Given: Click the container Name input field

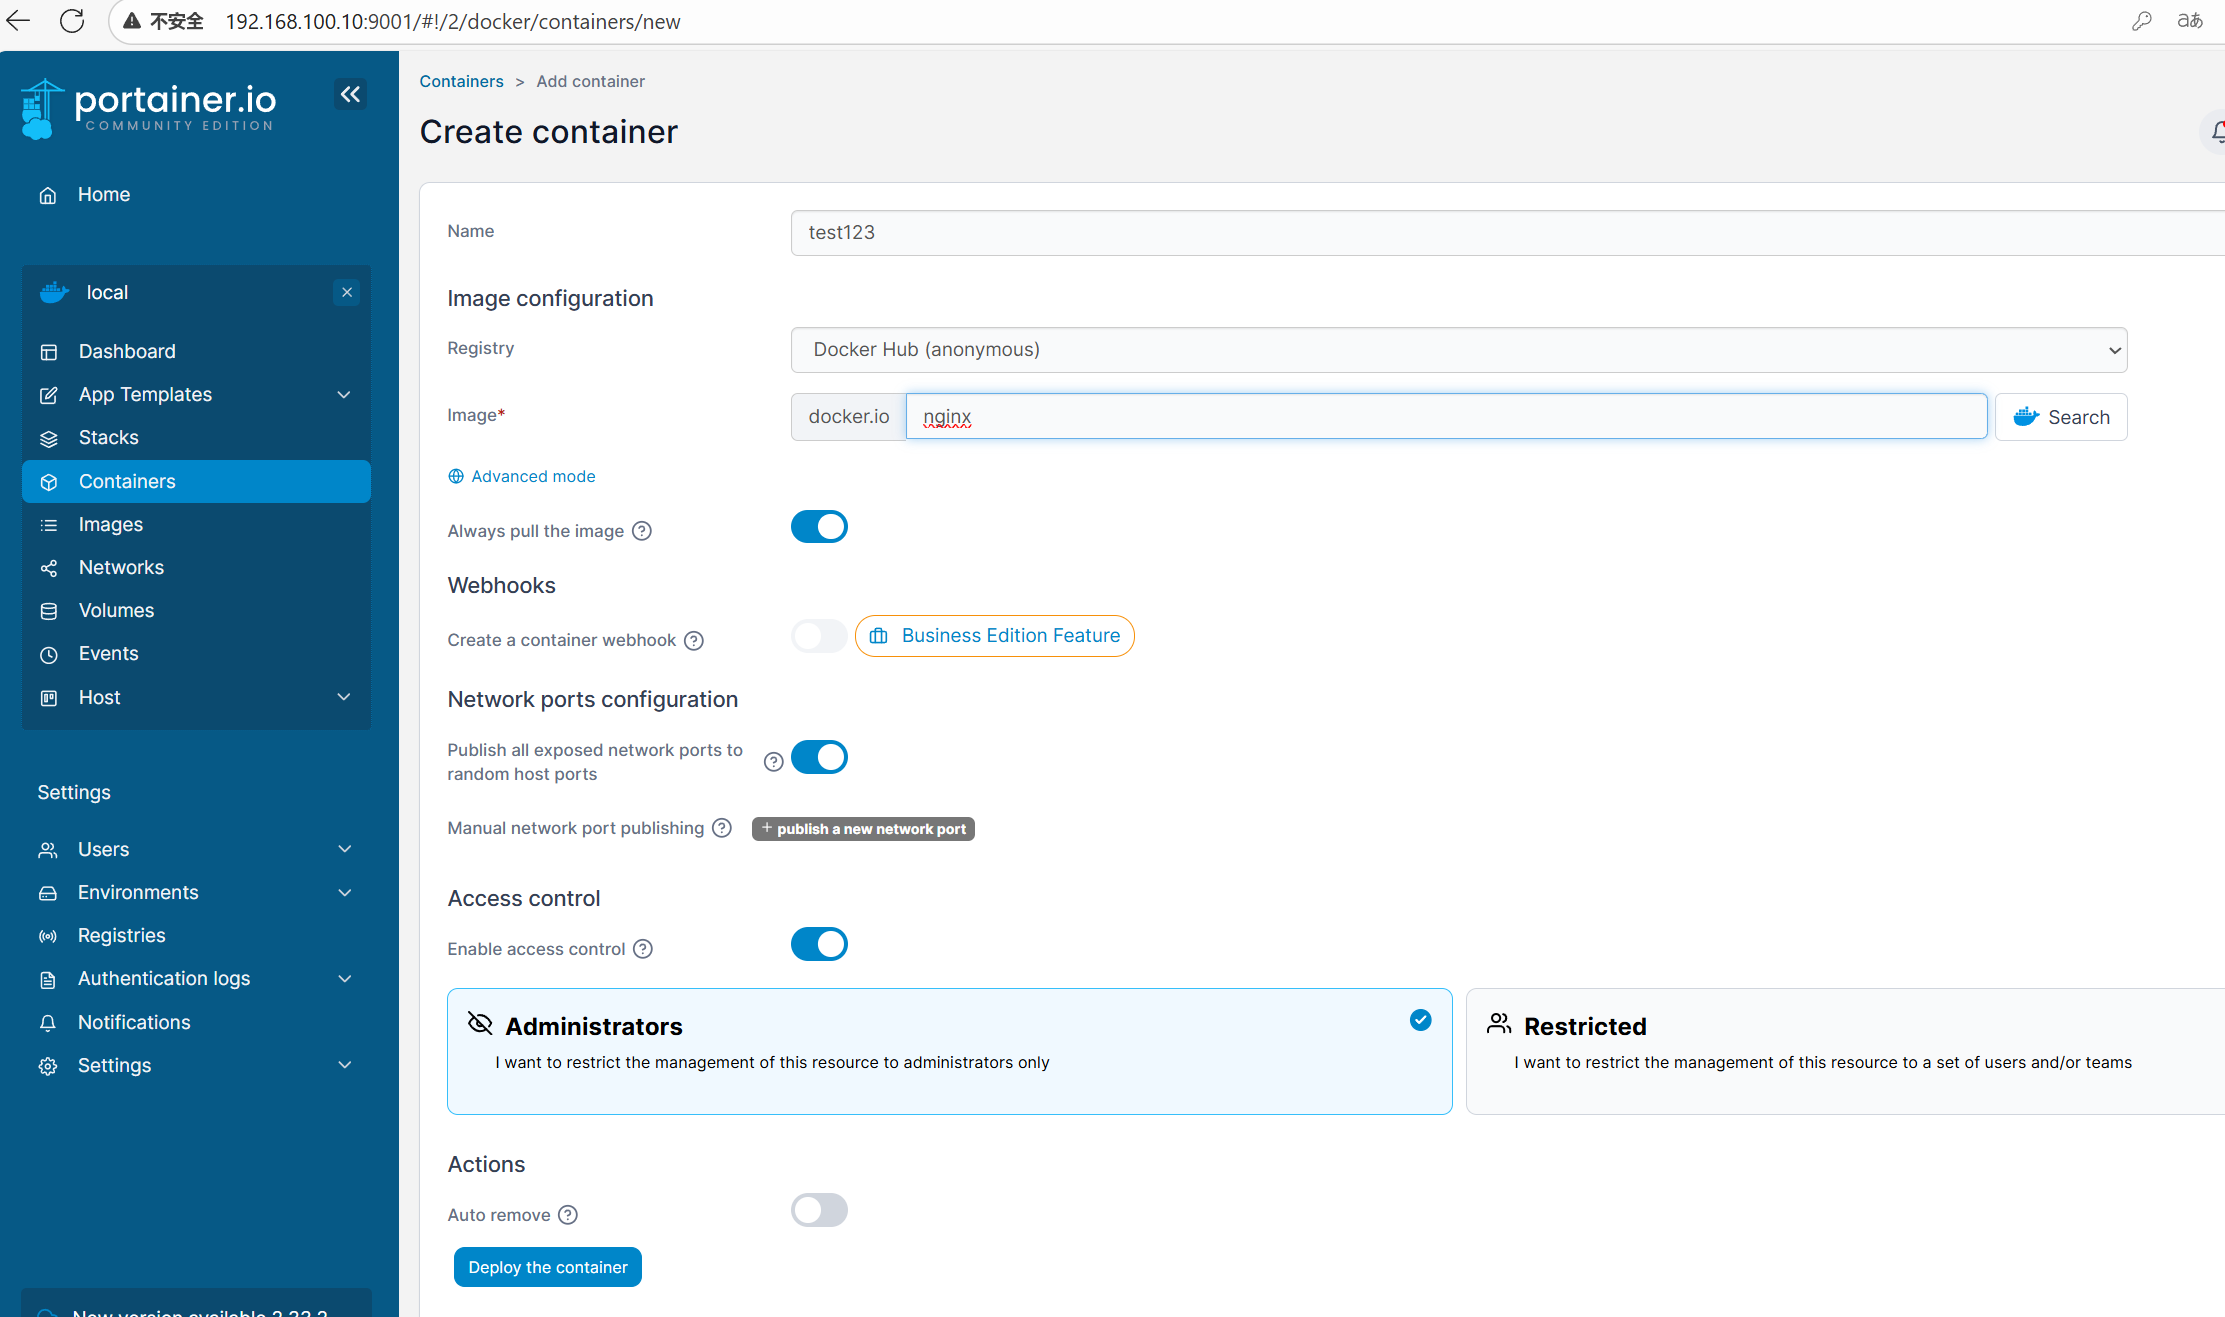Looking at the screenshot, I should [x=1500, y=233].
